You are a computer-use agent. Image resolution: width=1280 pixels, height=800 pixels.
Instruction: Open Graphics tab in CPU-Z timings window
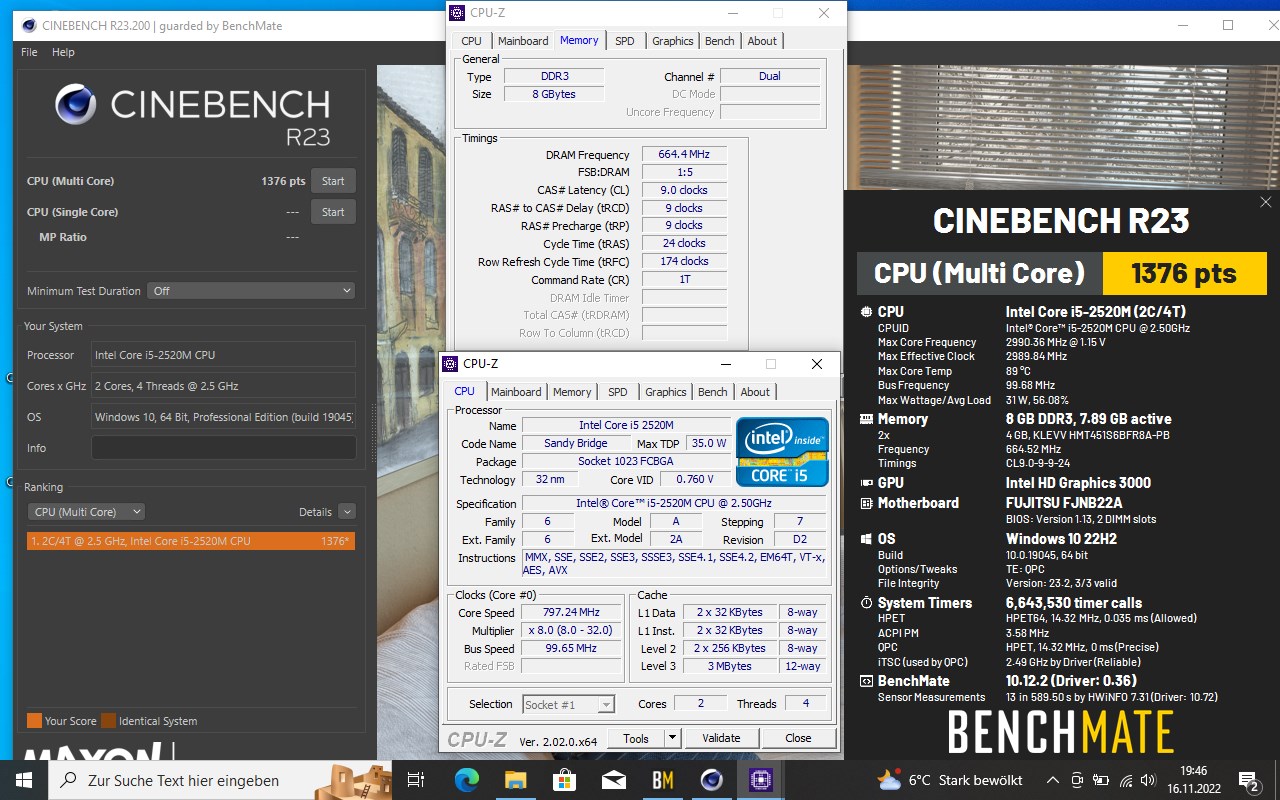coord(672,41)
